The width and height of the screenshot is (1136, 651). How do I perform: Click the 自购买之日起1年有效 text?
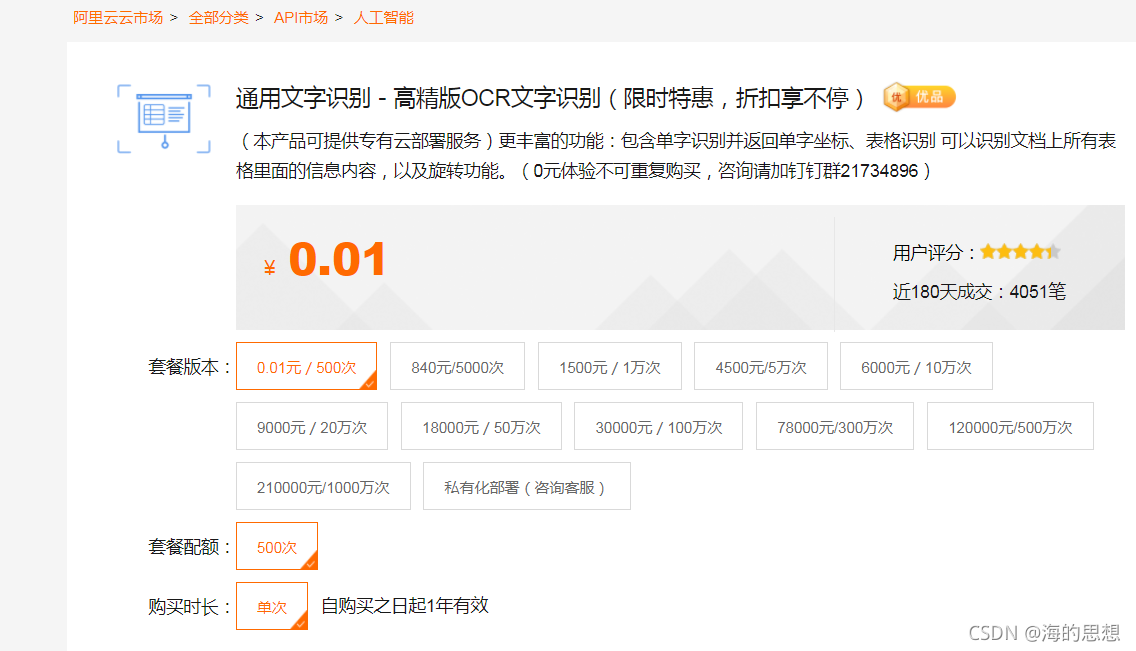tap(405, 605)
